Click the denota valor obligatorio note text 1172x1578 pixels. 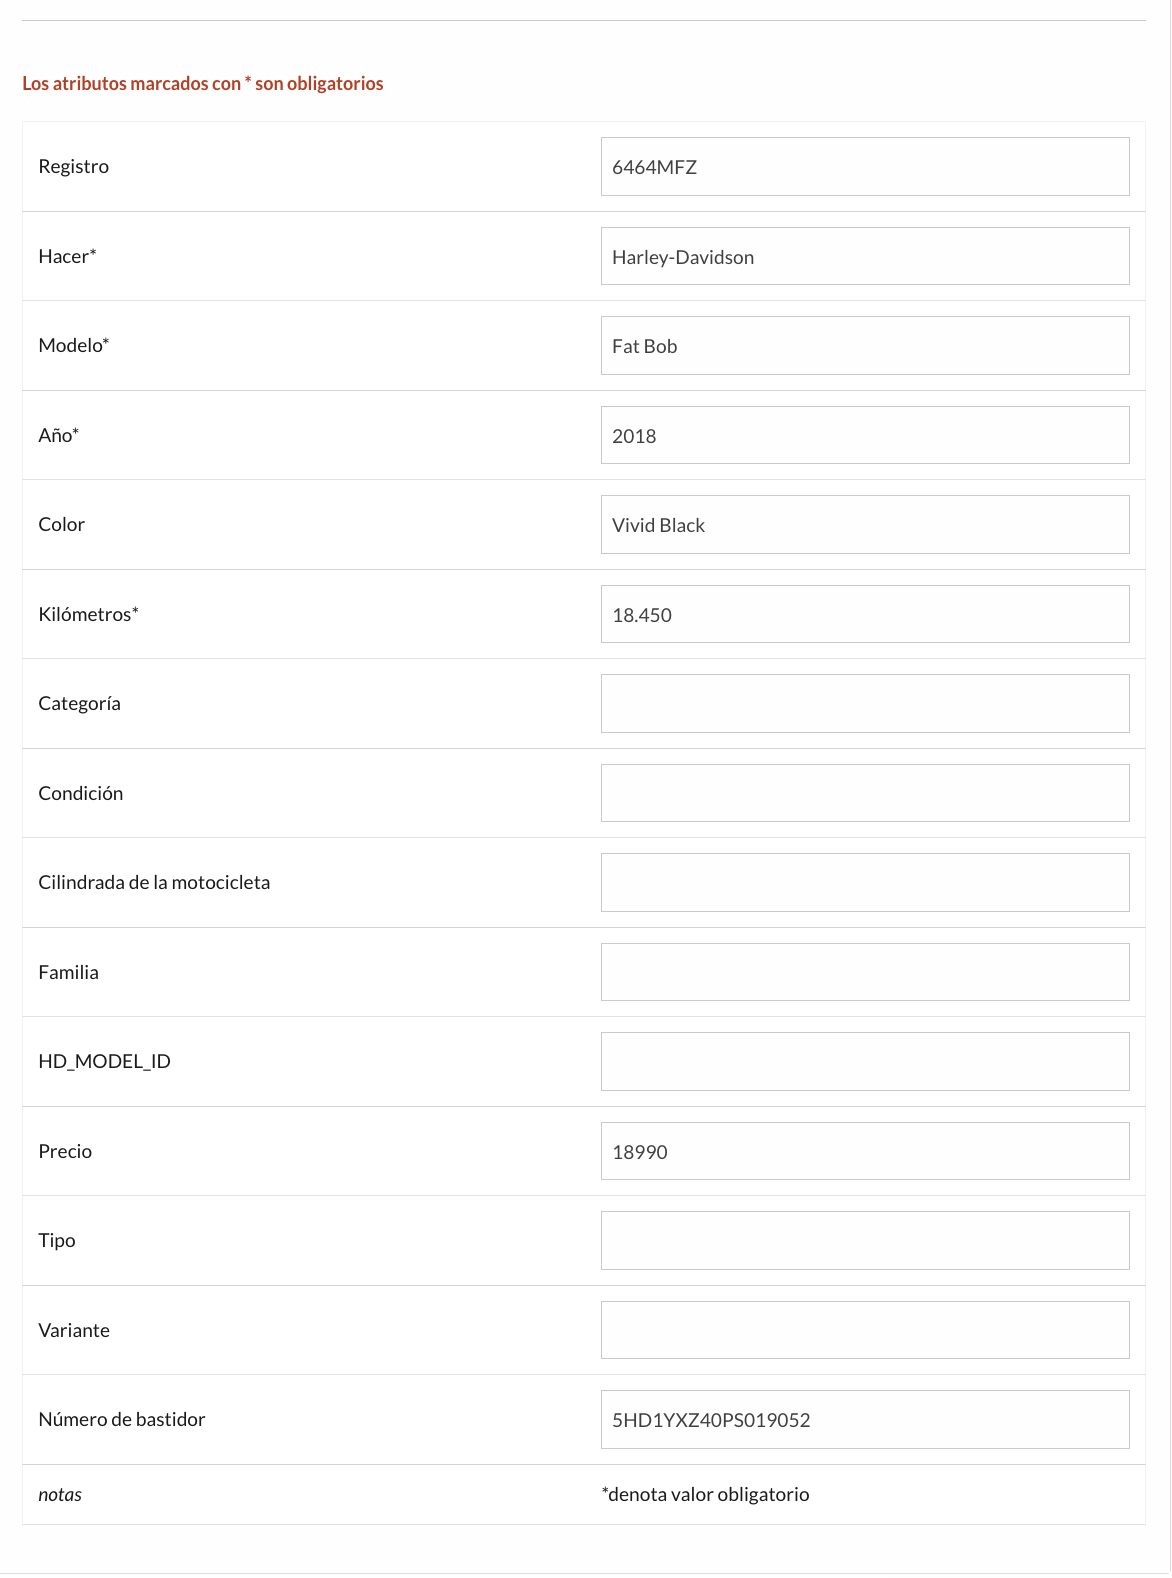[x=705, y=1494]
